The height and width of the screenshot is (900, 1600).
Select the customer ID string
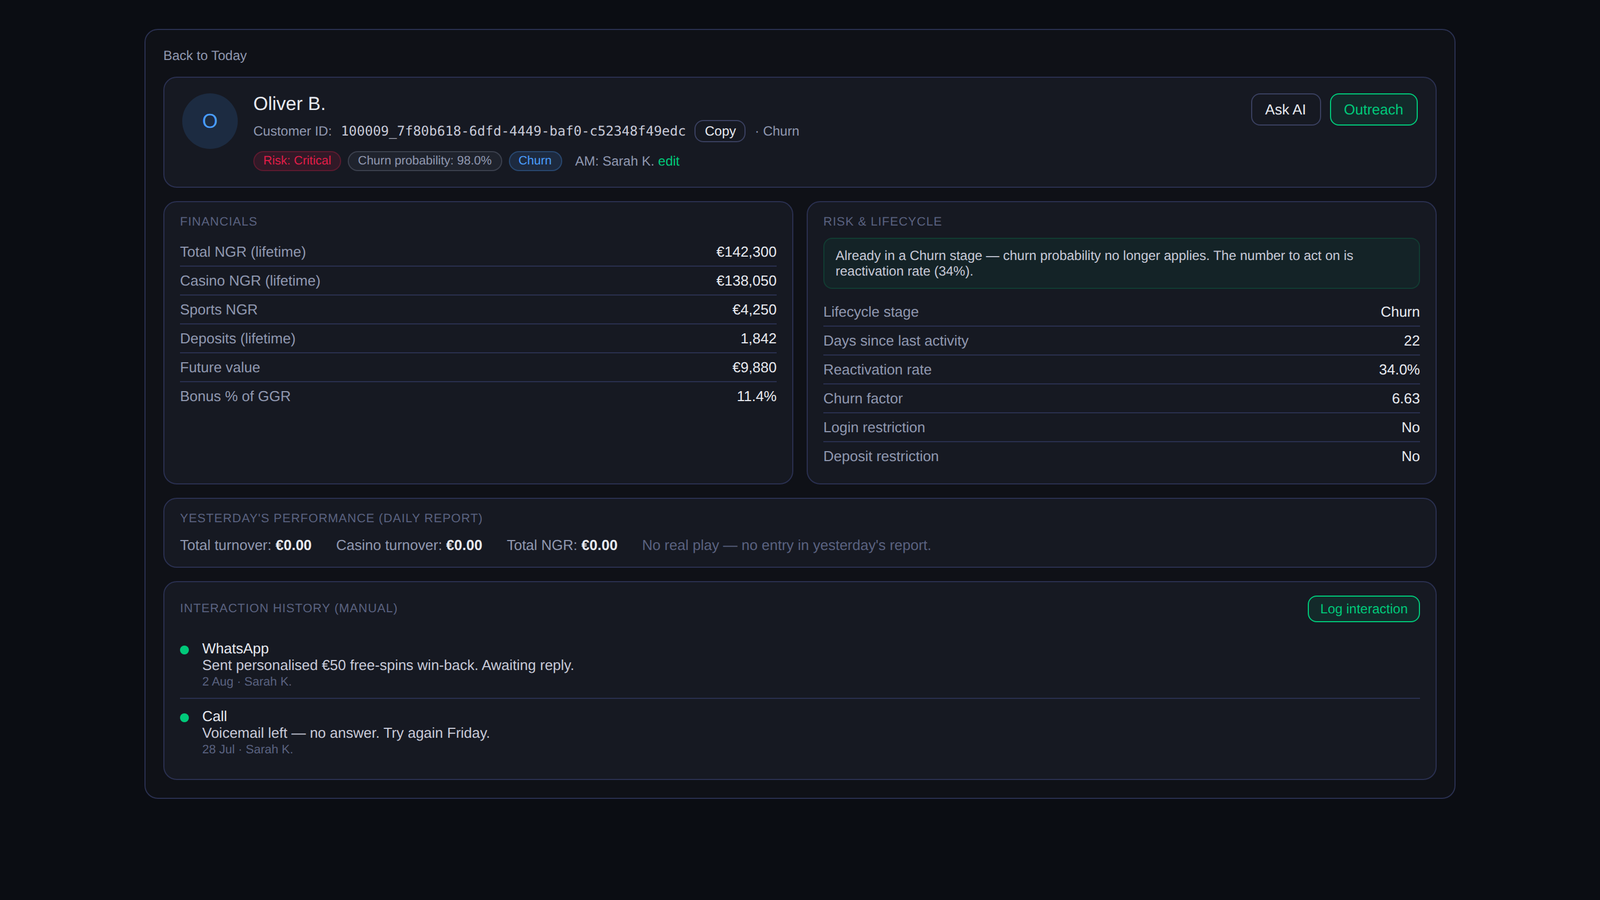[x=513, y=131]
